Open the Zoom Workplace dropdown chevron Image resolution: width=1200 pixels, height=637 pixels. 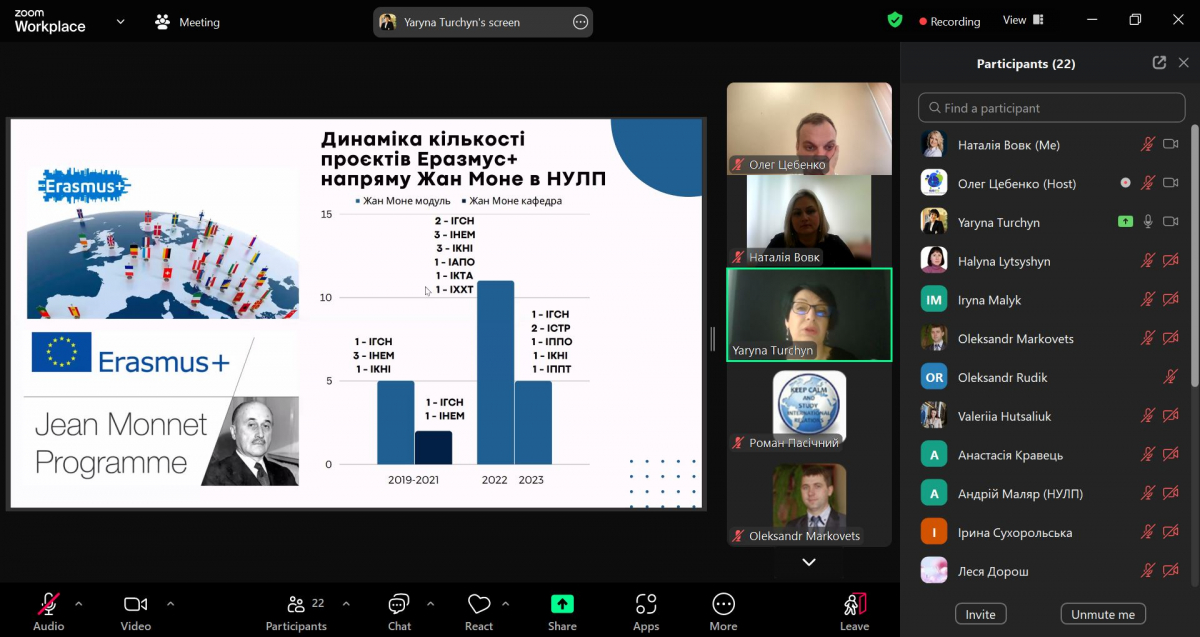[x=121, y=21]
